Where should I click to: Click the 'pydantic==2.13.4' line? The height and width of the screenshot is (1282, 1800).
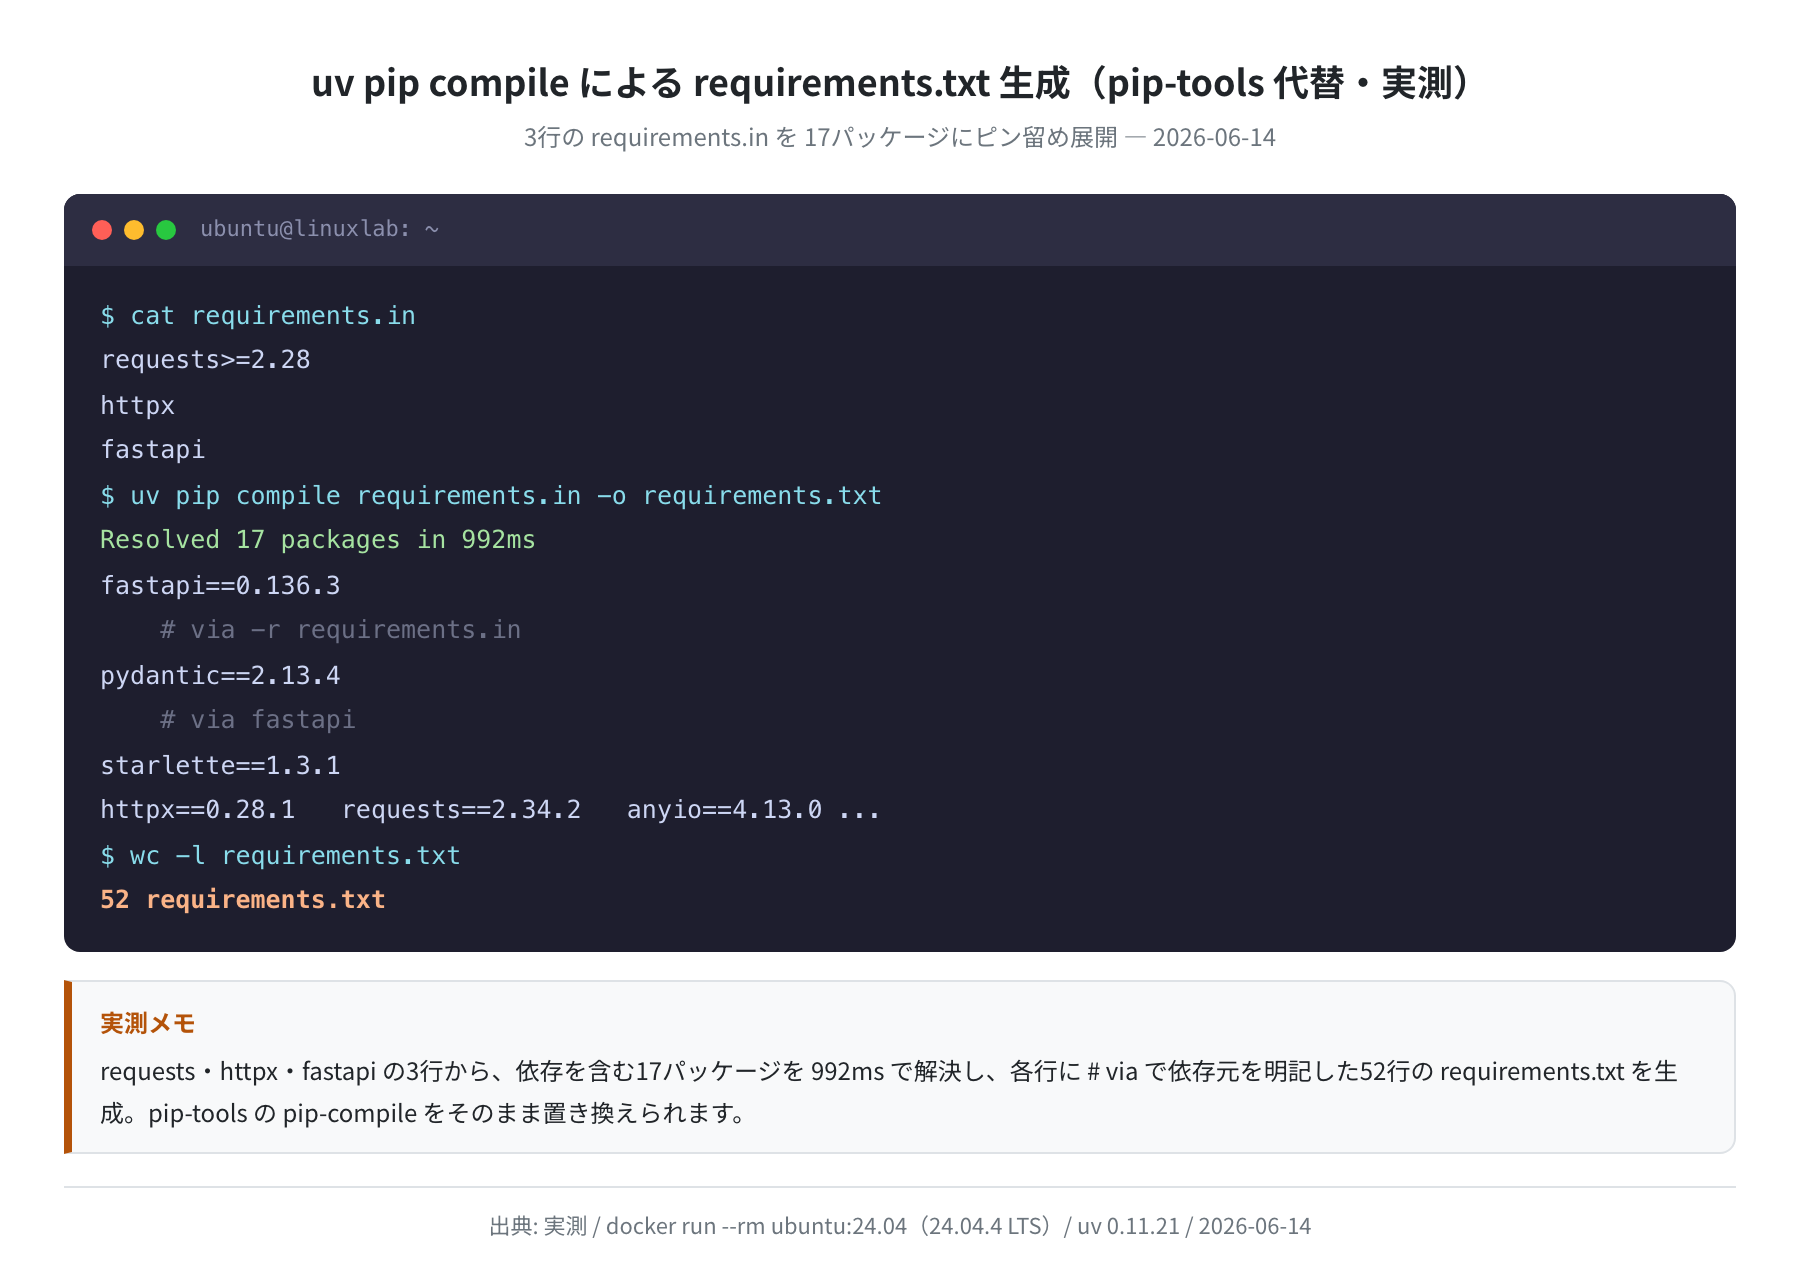tap(220, 676)
